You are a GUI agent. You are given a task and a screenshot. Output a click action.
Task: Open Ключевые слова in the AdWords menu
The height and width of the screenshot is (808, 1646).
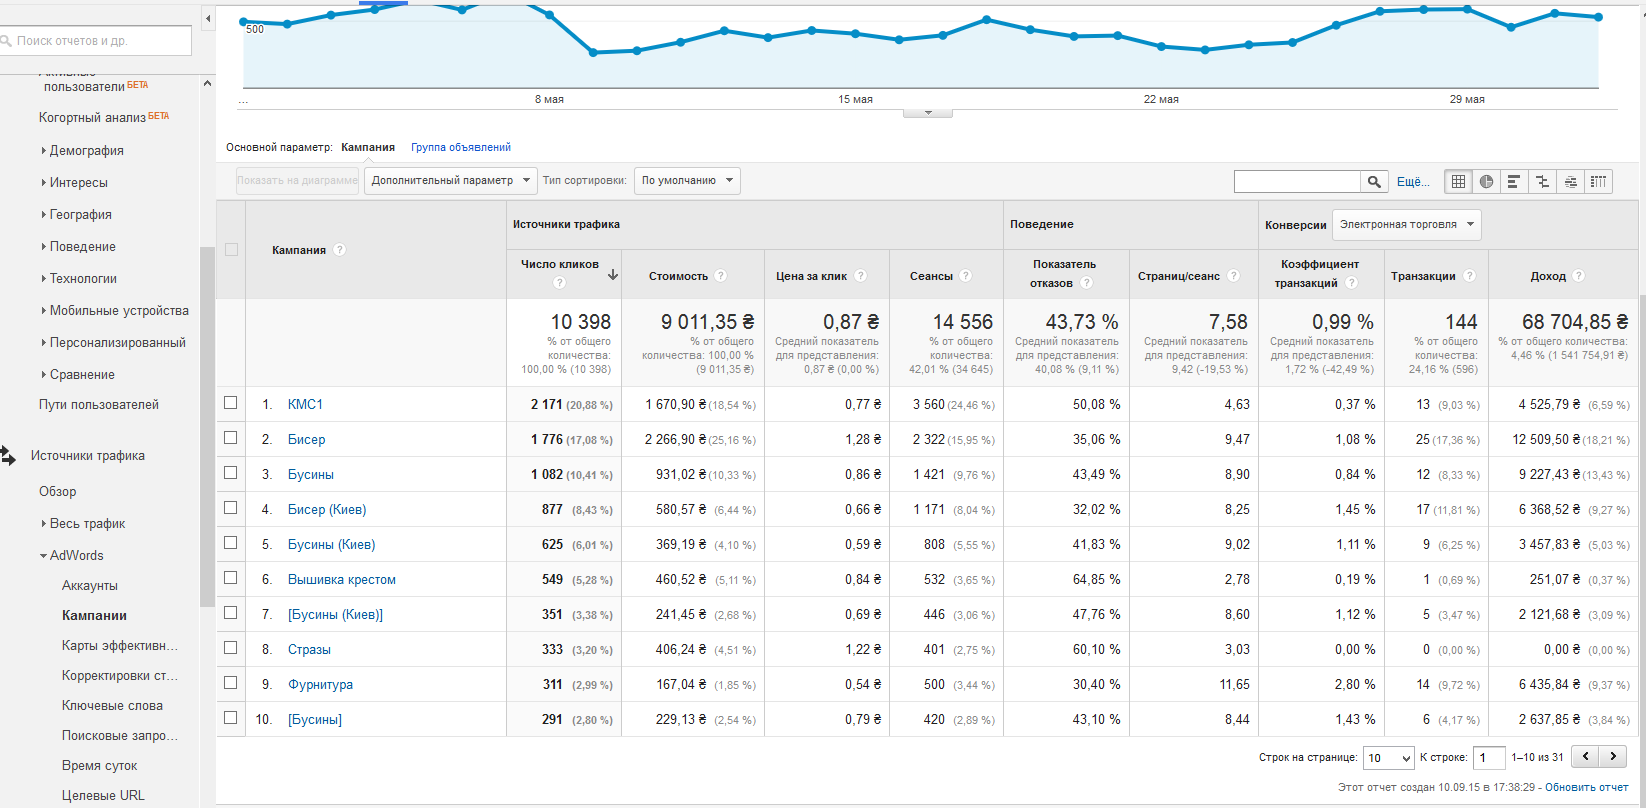[x=112, y=706]
